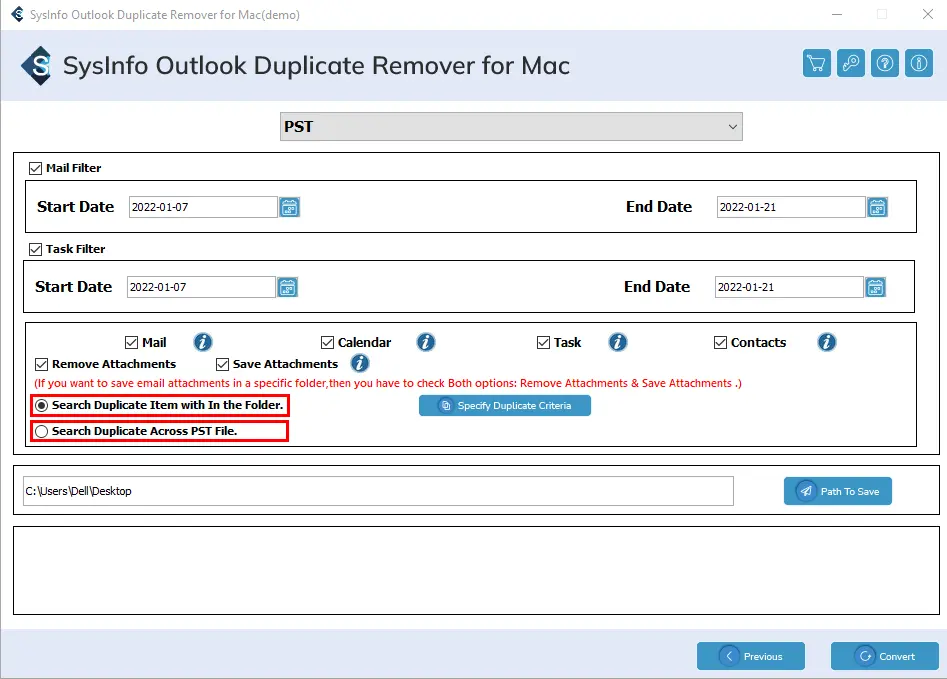The width and height of the screenshot is (947, 679).
Task: Show info for the Contacts option
Action: pos(827,342)
